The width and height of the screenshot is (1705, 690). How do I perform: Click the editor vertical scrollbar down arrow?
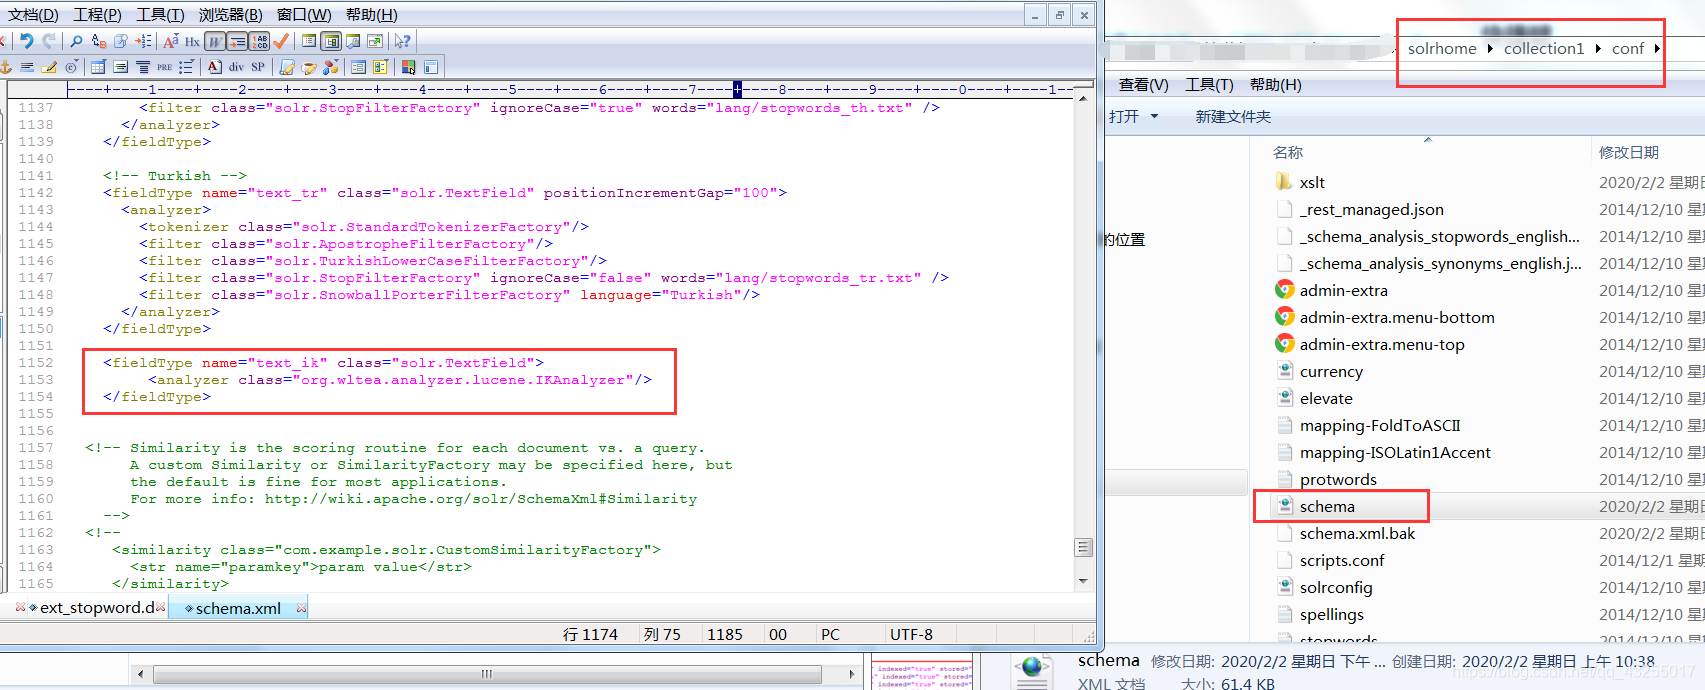(x=1083, y=581)
